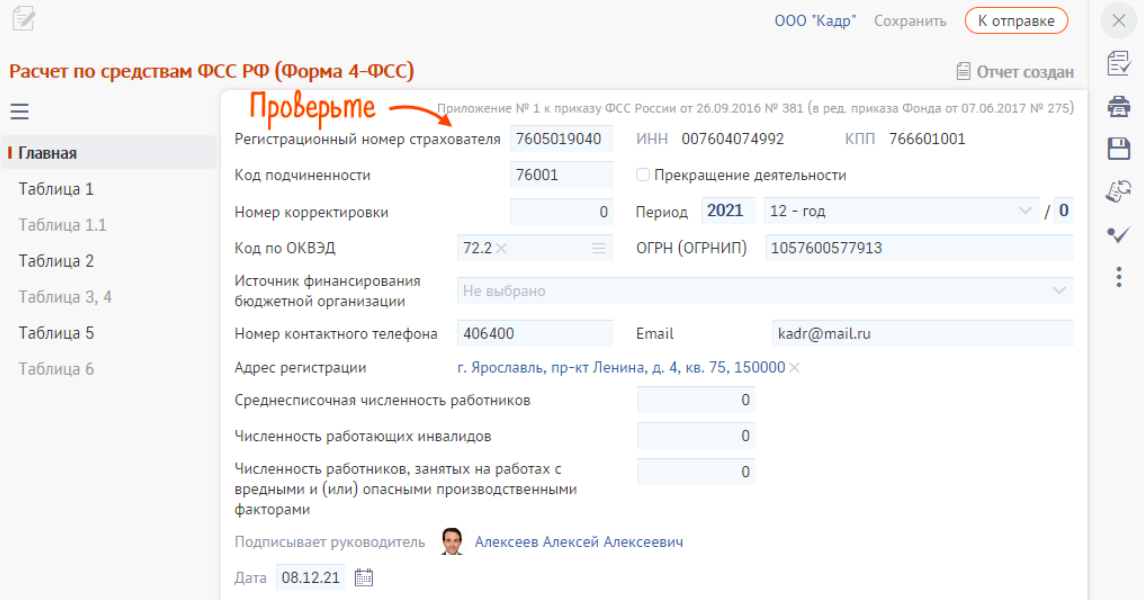Image resolution: width=1144 pixels, height=600 pixels.
Task: Click the checklist icon in right sidebar
Action: pyautogui.click(x=1119, y=64)
